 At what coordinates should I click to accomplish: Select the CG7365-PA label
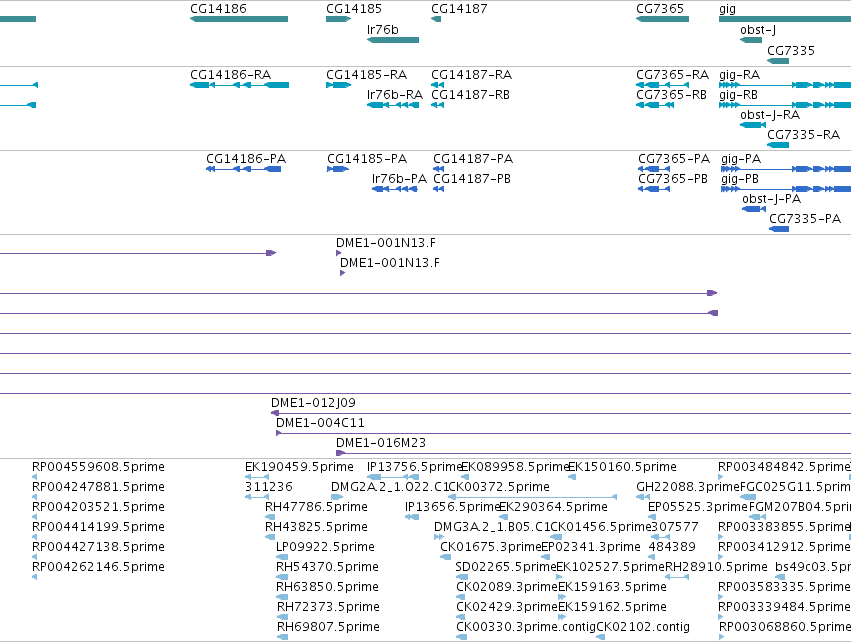pyautogui.click(x=674, y=158)
